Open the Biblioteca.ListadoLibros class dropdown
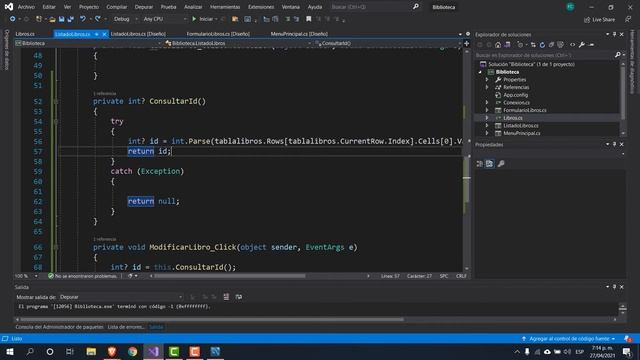Image resolution: width=640 pixels, height=360 pixels. 239,43
